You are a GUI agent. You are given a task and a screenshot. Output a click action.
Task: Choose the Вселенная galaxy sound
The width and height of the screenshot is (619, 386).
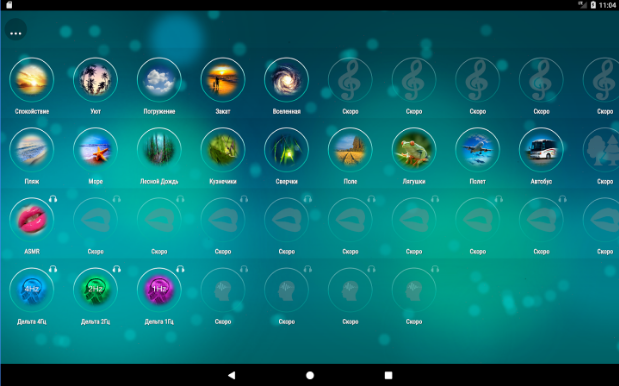pyautogui.click(x=287, y=80)
